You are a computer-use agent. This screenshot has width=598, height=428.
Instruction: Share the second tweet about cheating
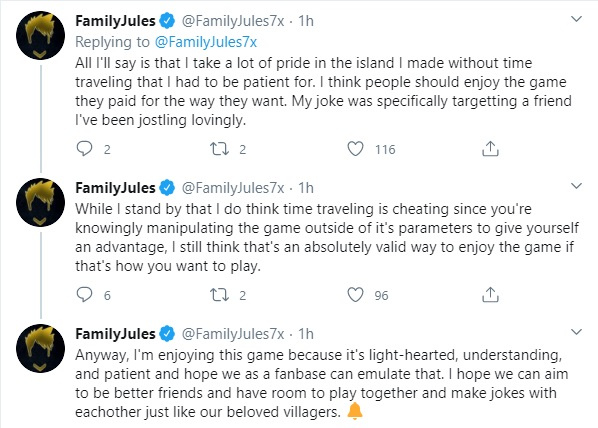tap(490, 295)
